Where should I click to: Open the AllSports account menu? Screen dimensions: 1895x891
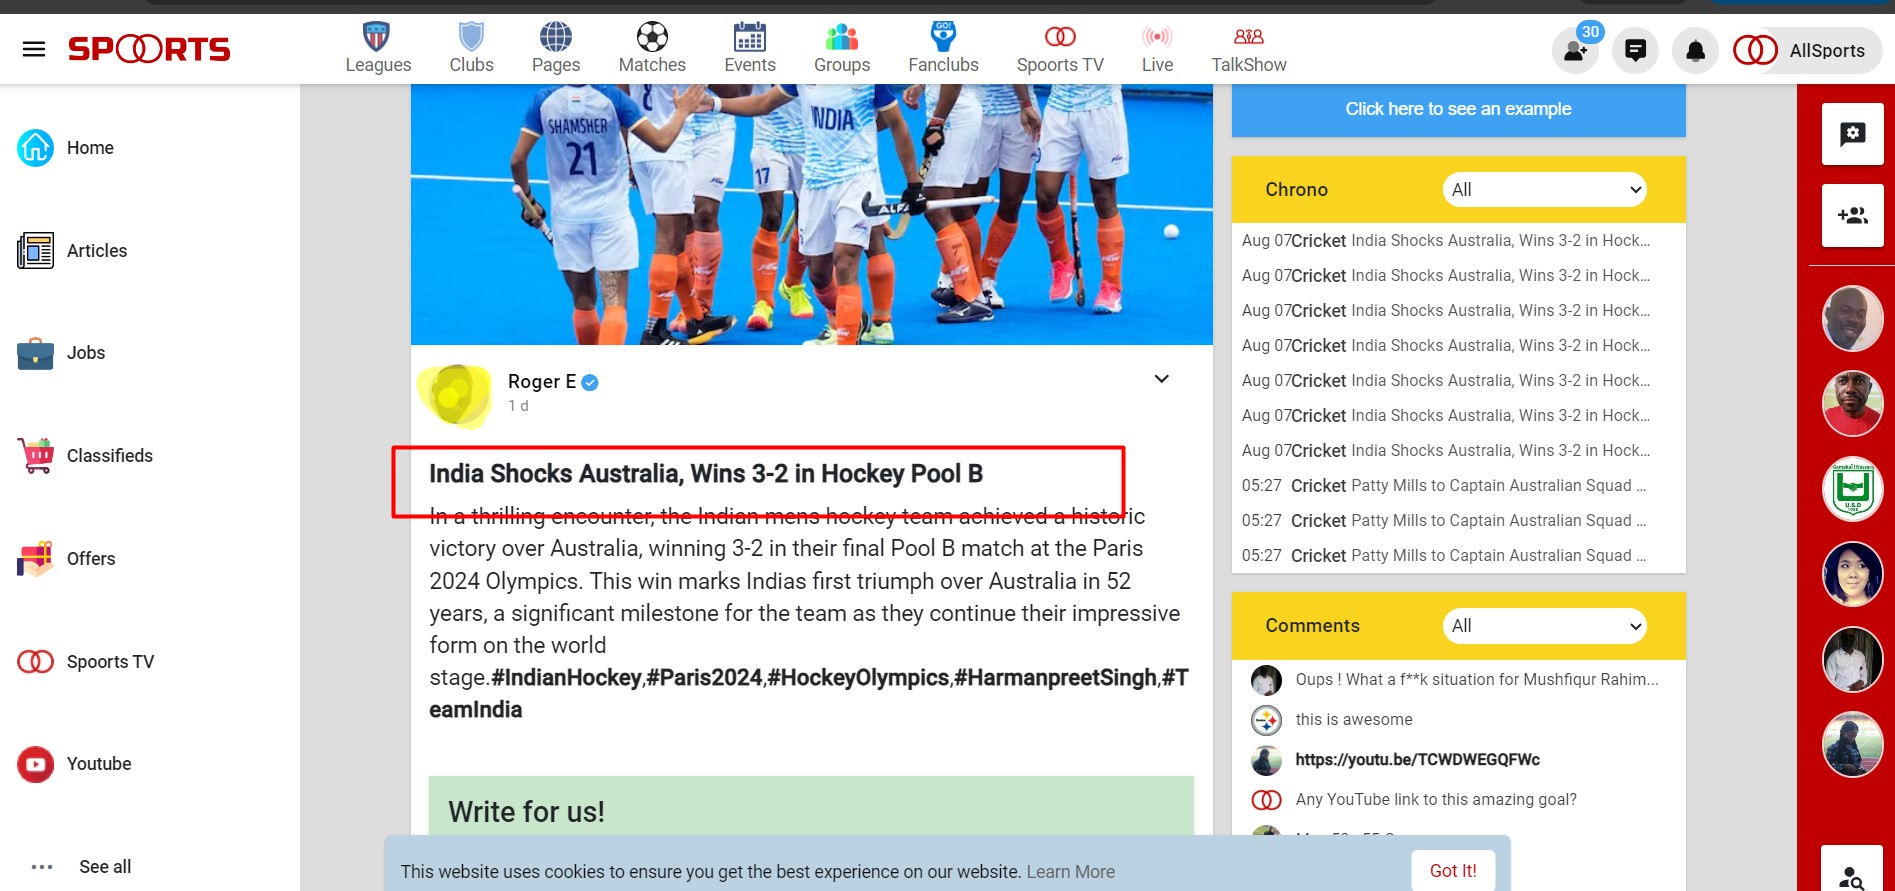[x=1806, y=50]
